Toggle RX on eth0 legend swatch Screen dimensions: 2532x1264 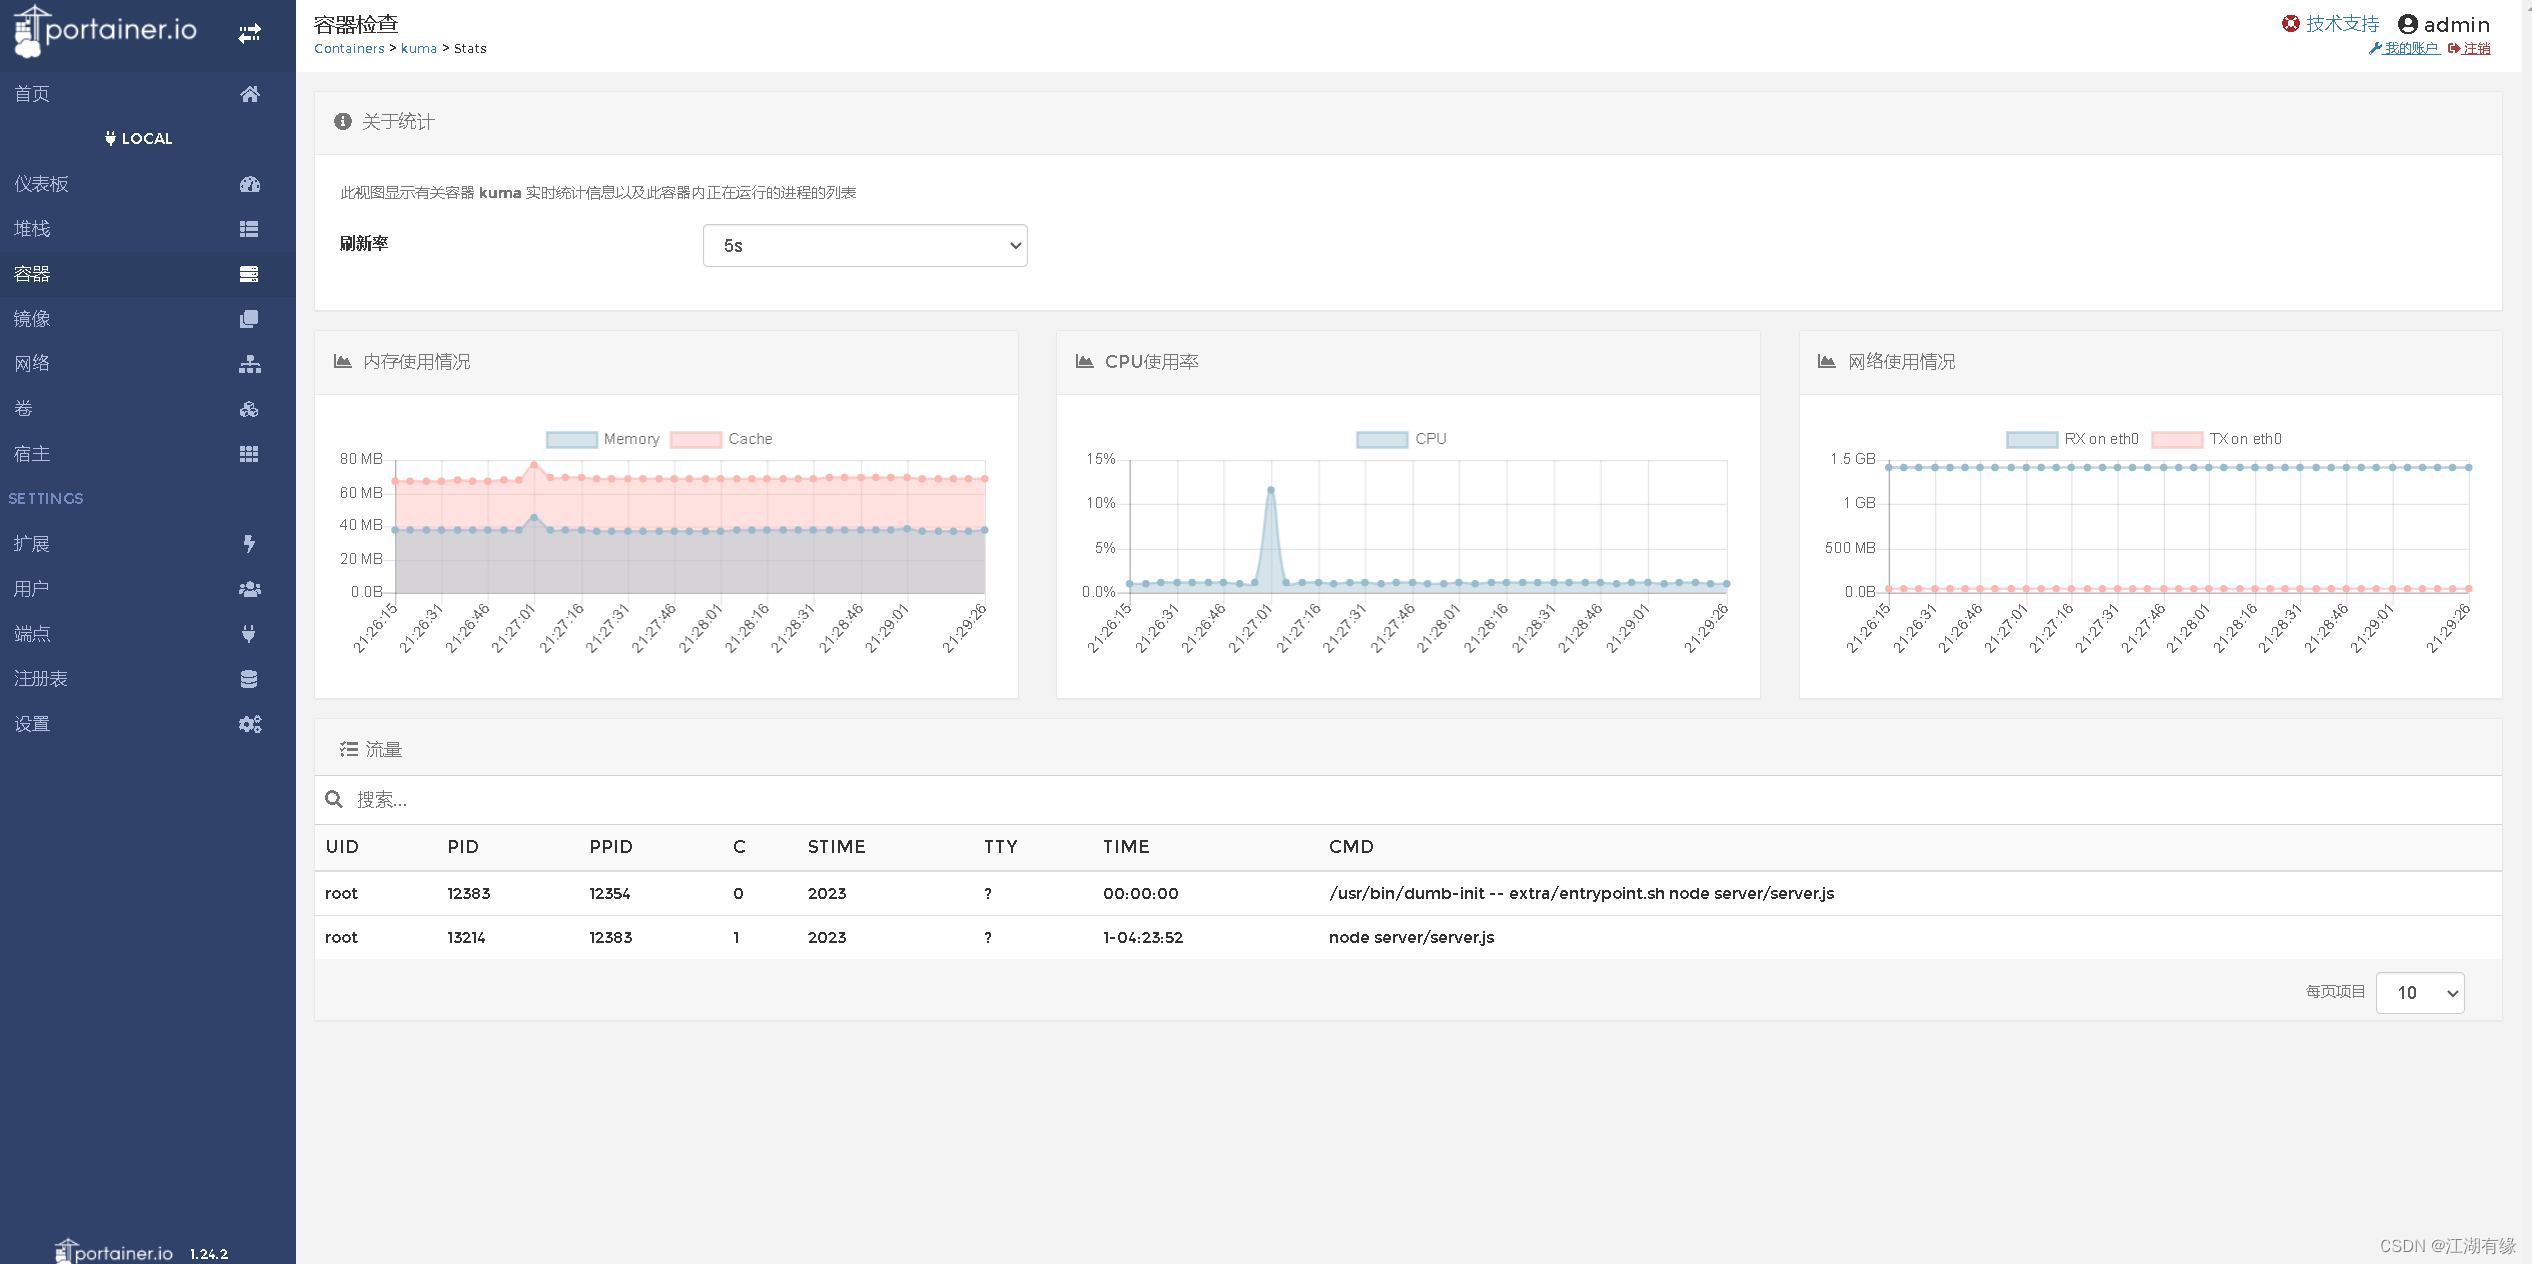coord(2032,439)
